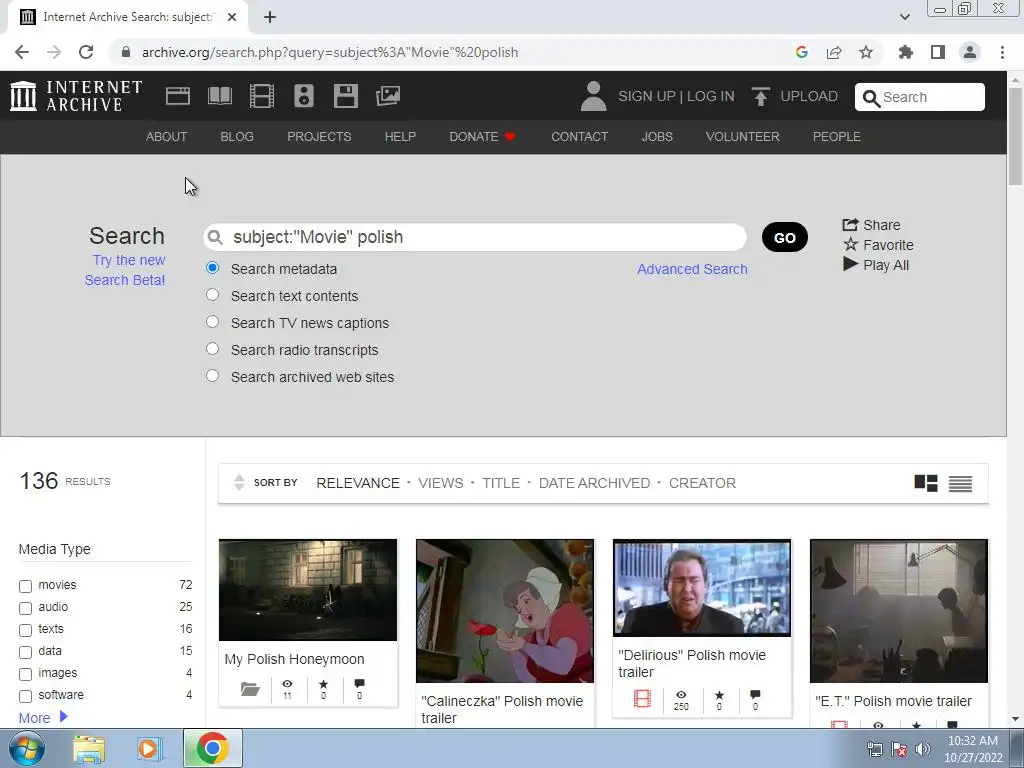Sort results by CREATOR
Image resolution: width=1024 pixels, height=768 pixels.
(702, 483)
